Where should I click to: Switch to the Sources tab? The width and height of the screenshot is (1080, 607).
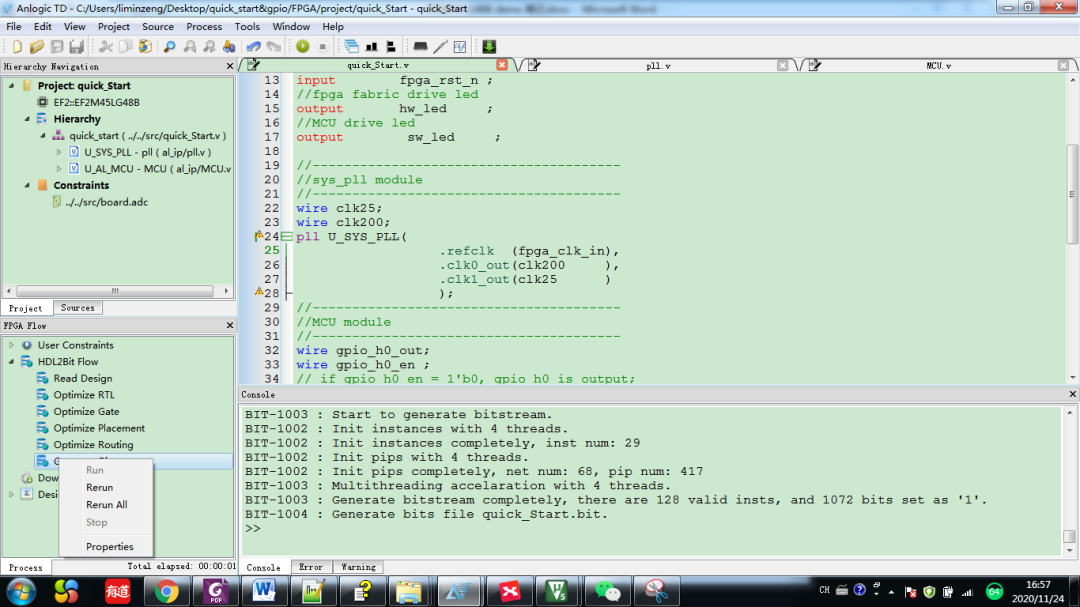click(x=77, y=308)
